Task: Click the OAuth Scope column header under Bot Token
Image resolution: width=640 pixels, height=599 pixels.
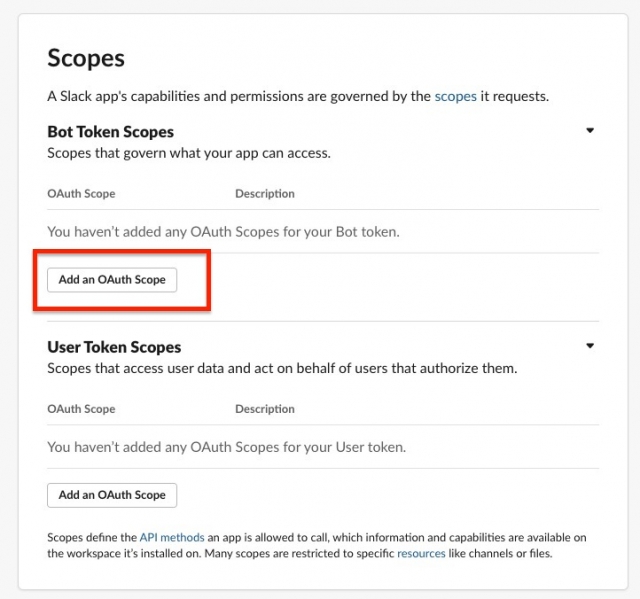Action: pos(81,194)
